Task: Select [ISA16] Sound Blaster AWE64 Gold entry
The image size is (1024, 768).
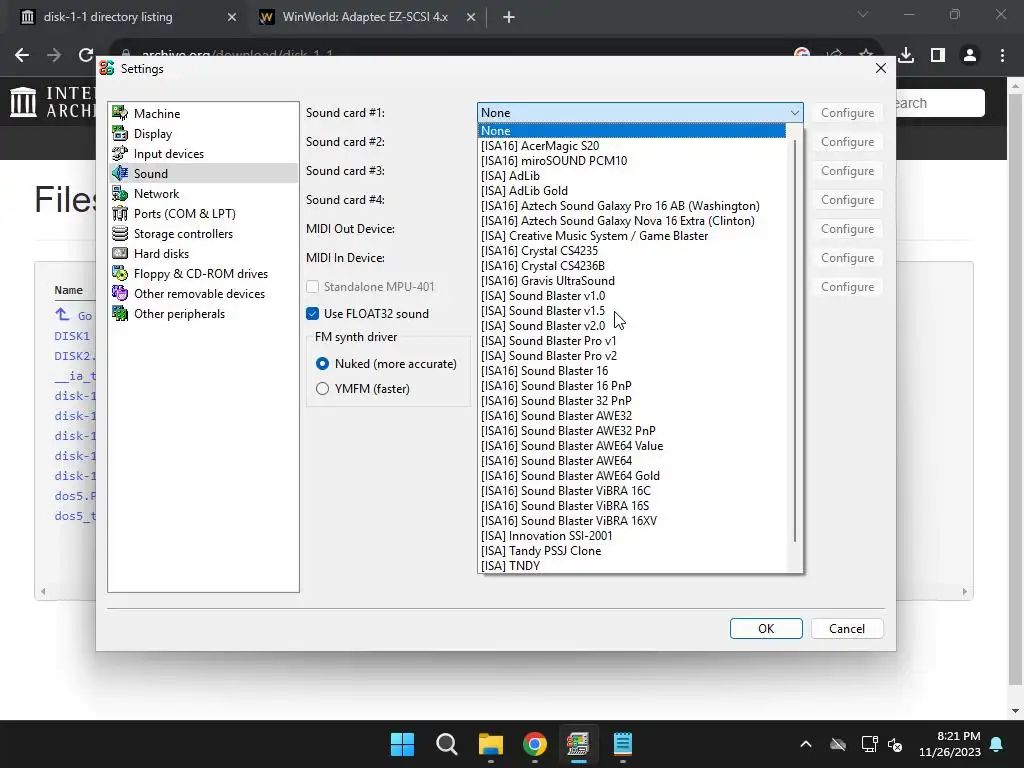Action: (x=632, y=476)
